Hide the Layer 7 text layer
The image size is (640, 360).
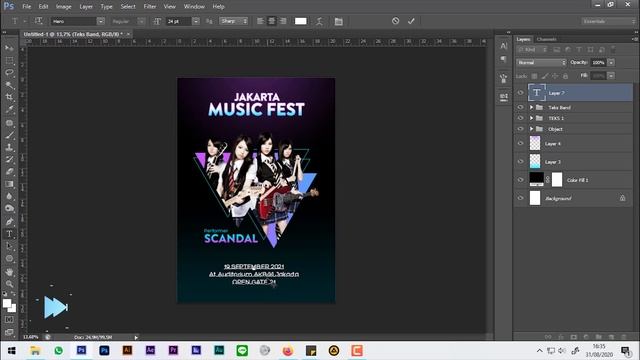pos(520,93)
